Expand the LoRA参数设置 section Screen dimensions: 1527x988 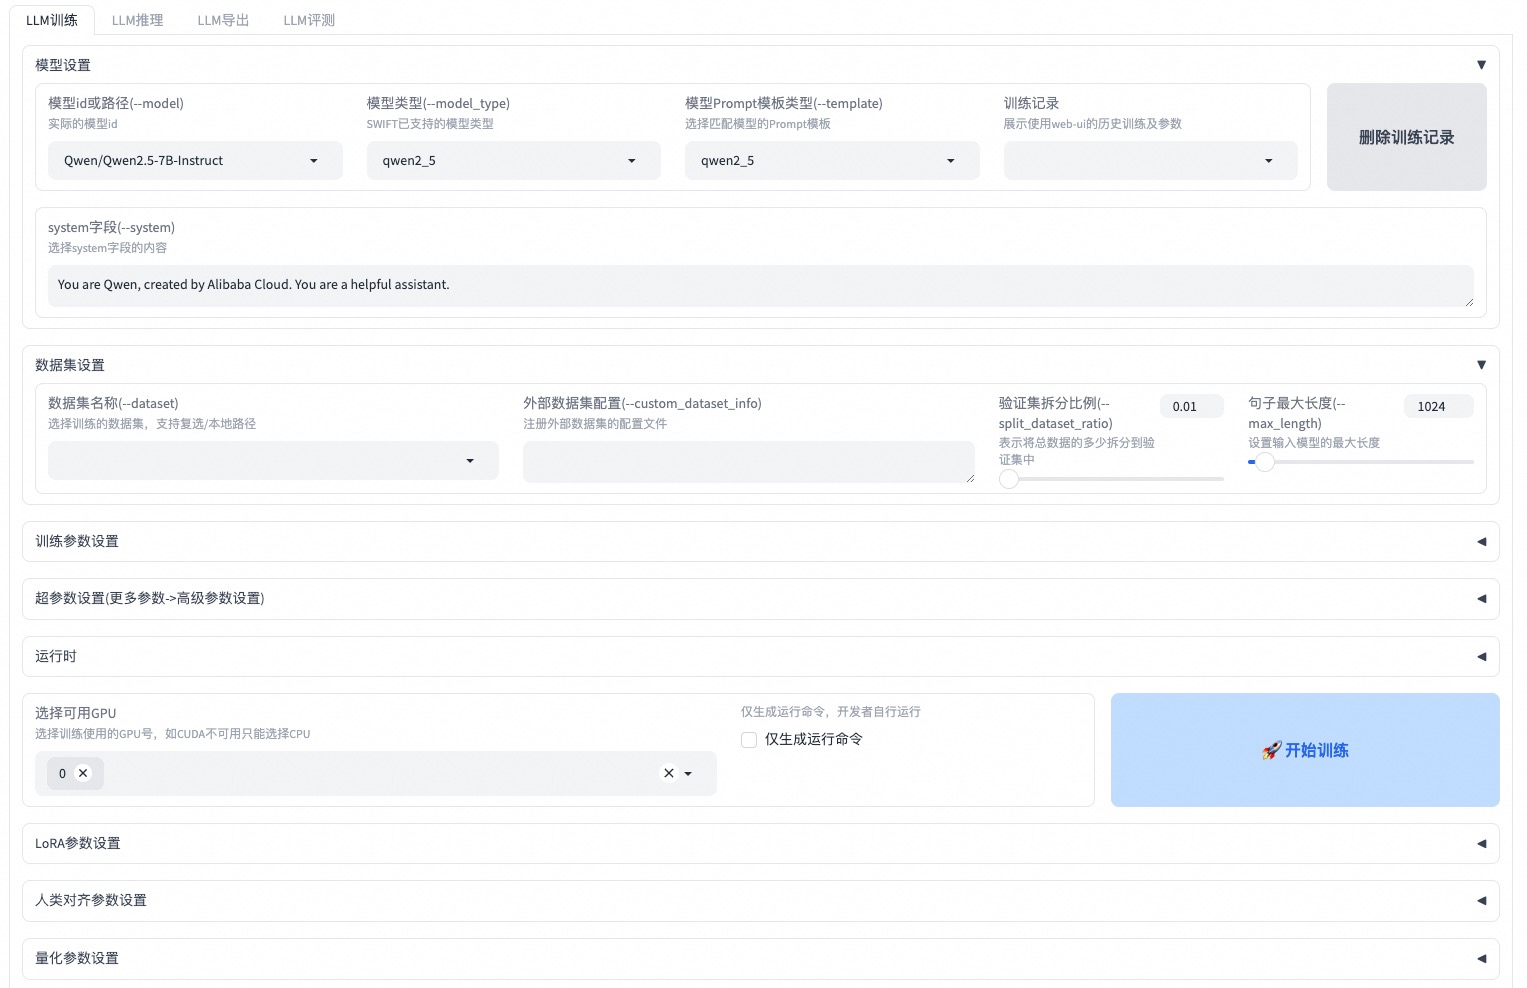coord(1481,844)
